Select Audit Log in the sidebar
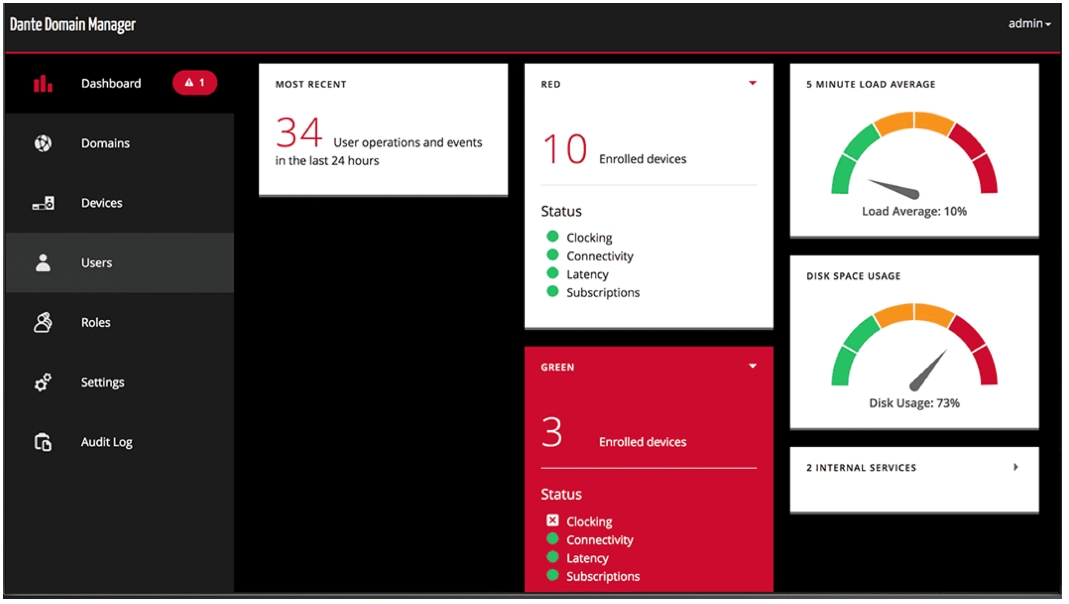The height and width of the screenshot is (604, 1069). (106, 442)
